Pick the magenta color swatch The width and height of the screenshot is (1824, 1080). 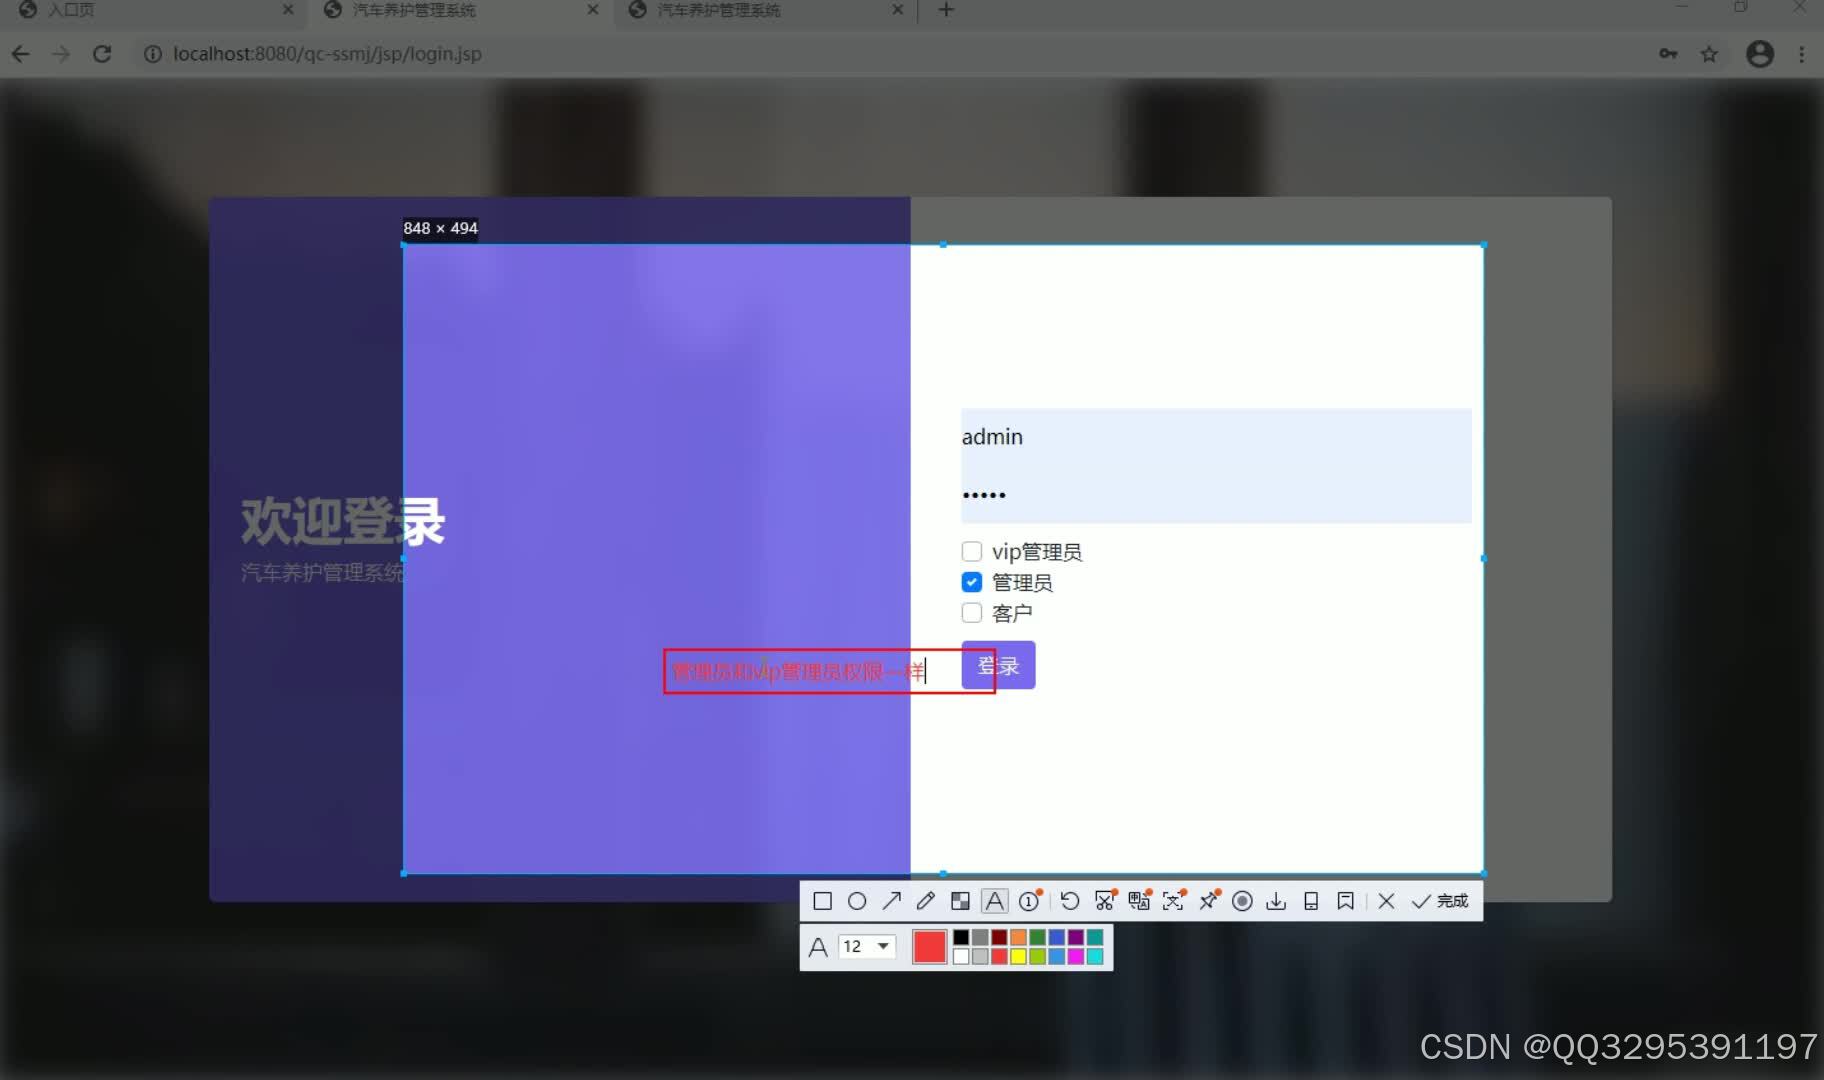(1075, 956)
